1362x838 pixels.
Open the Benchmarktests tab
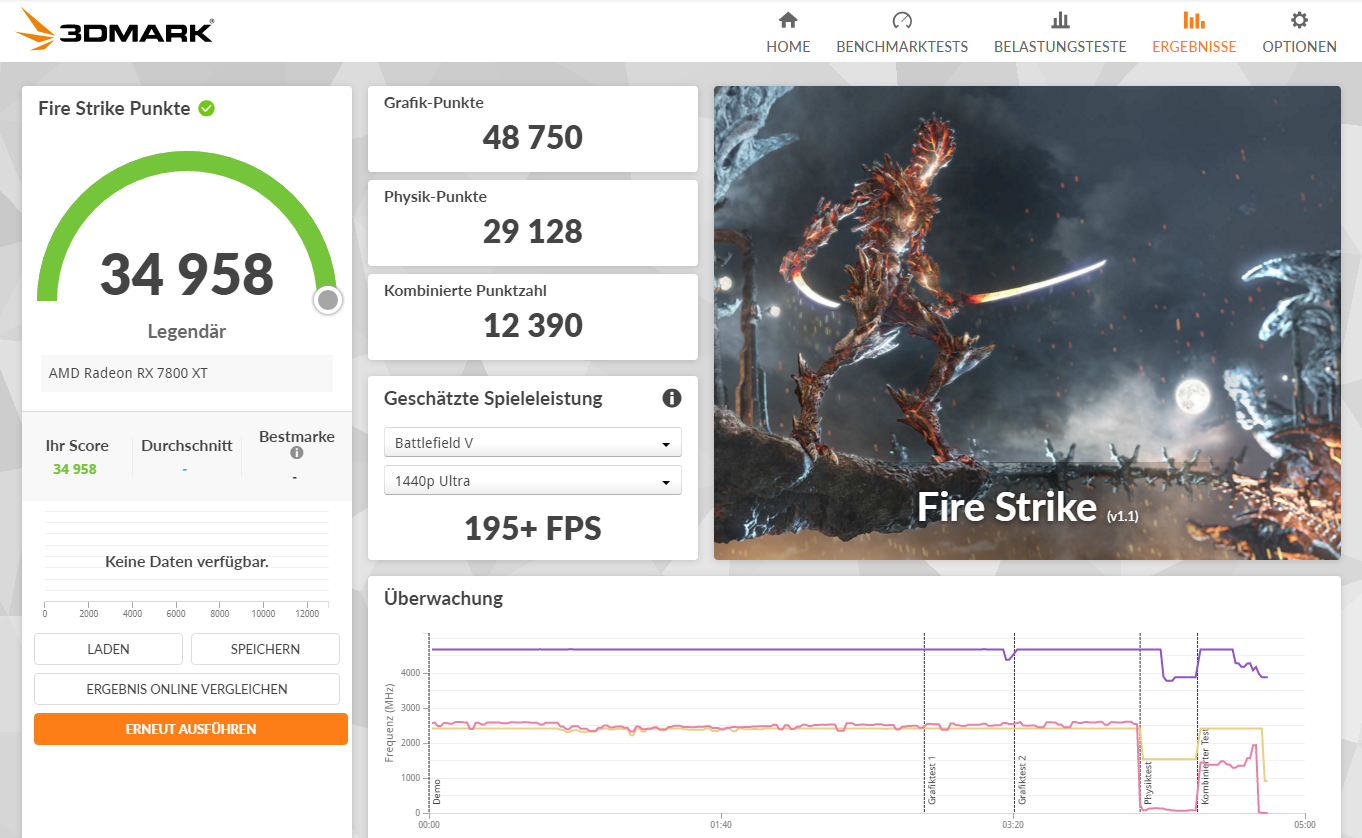(x=902, y=32)
